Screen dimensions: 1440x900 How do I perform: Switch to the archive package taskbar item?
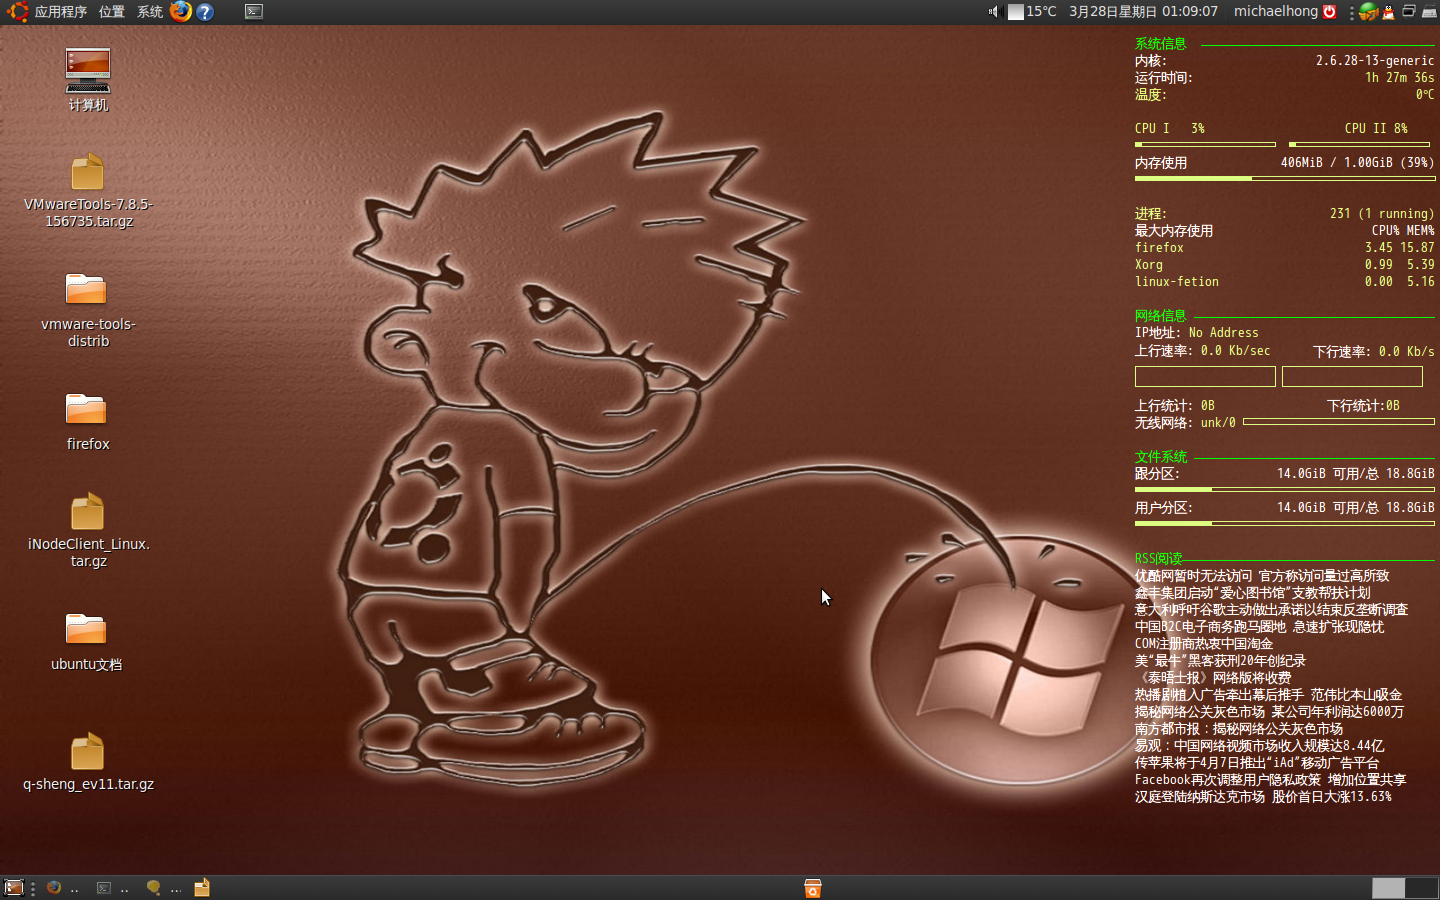[202, 888]
